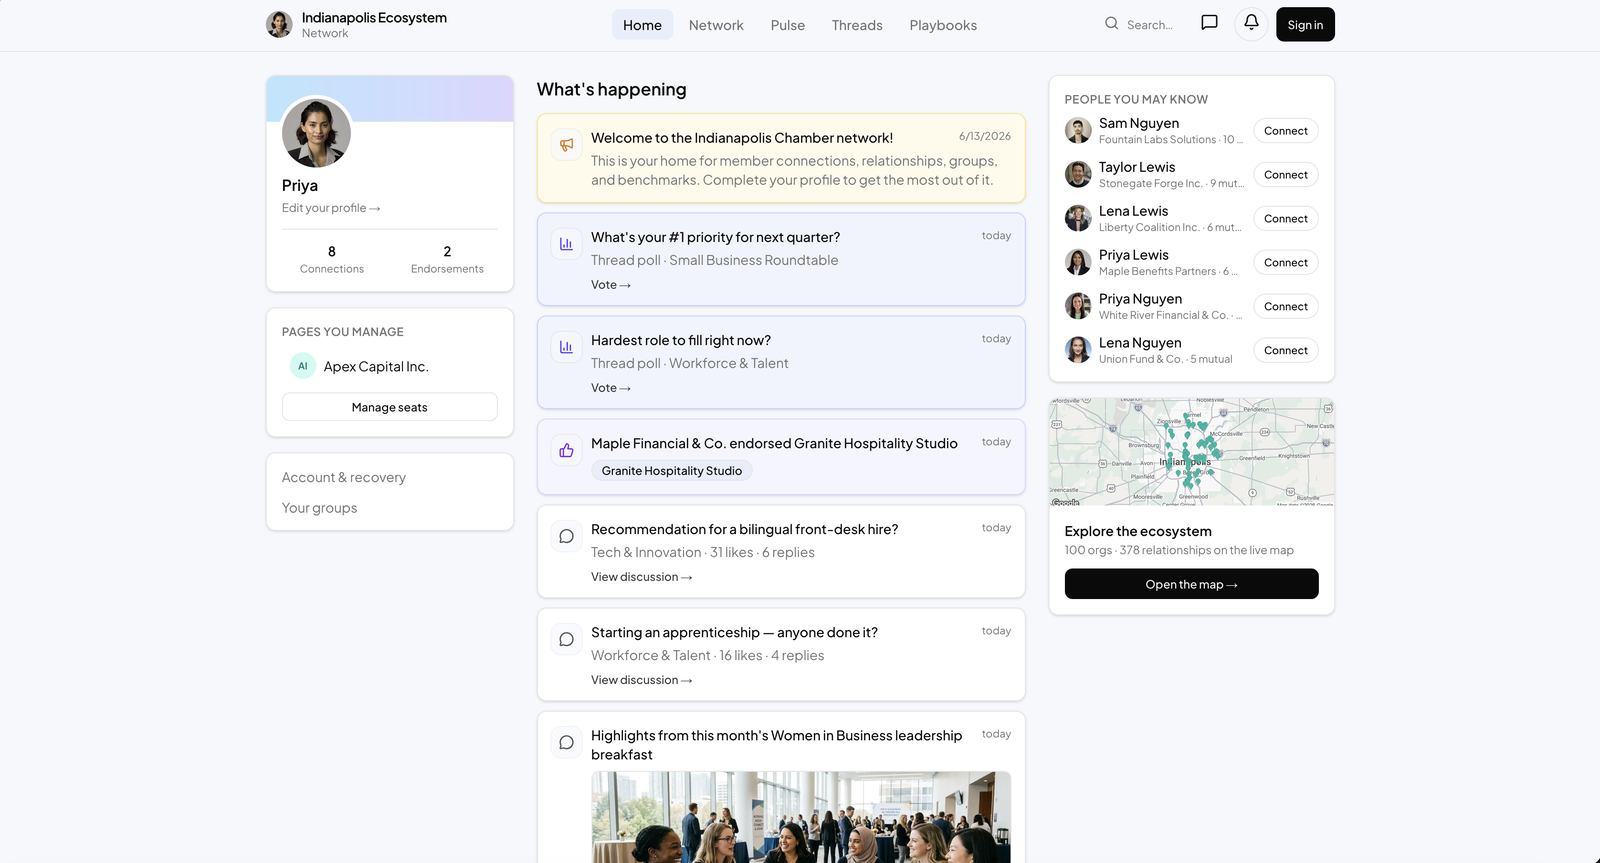1600x863 pixels.
Task: Click Lena Lewis's avatar
Action: (x=1078, y=219)
